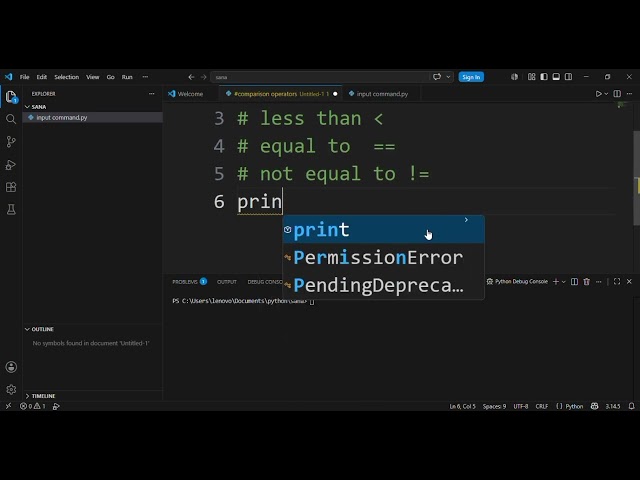Open Copilot status icon in status bar
Image resolution: width=640 pixels, height=480 pixels.
point(595,406)
